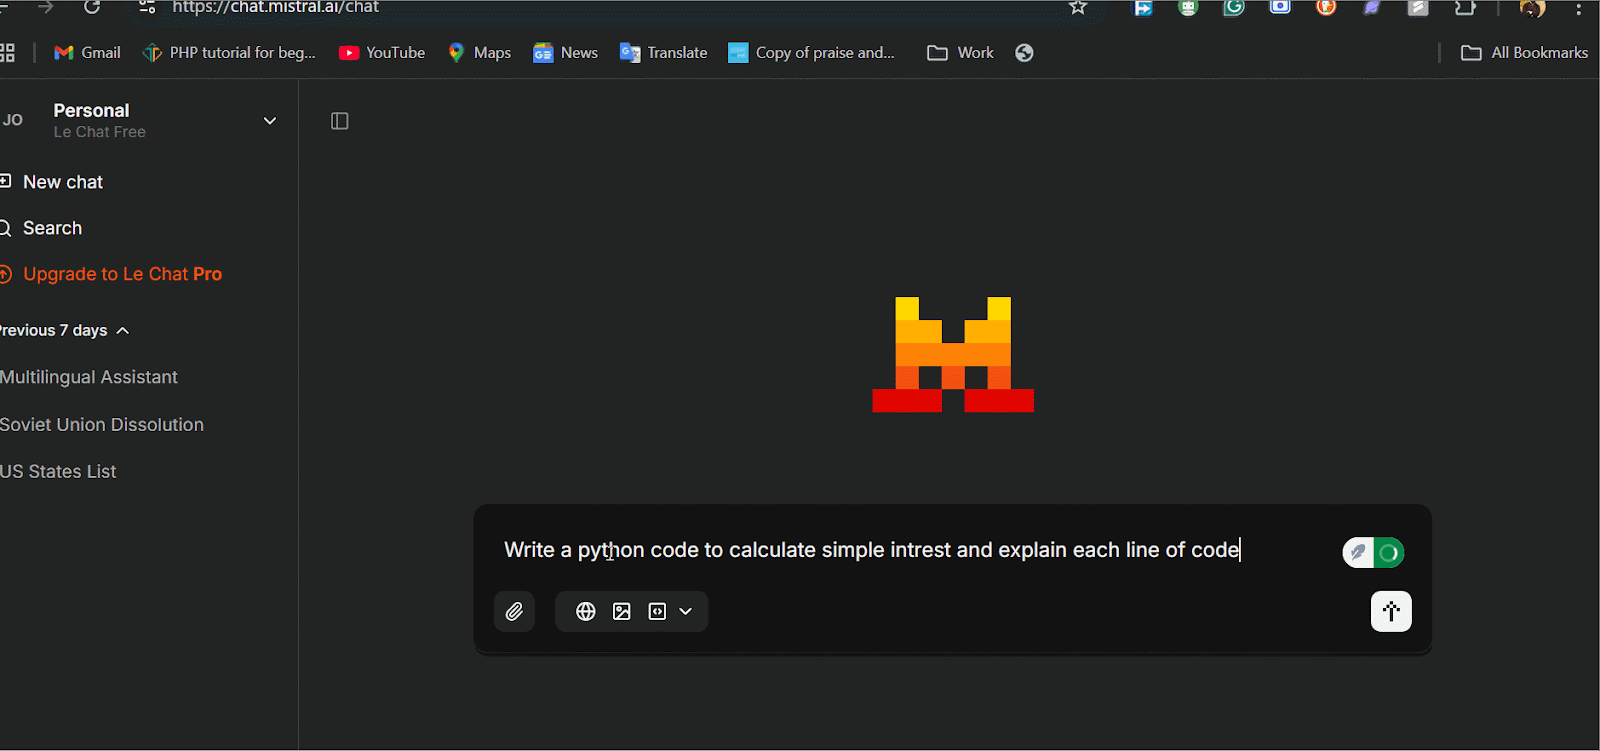Reload the page
1600x751 pixels.
[92, 7]
